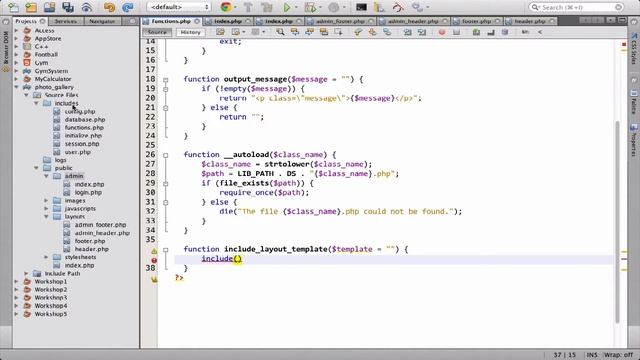Switch to the Navigator tab
640x360 pixels.
tap(102, 21)
